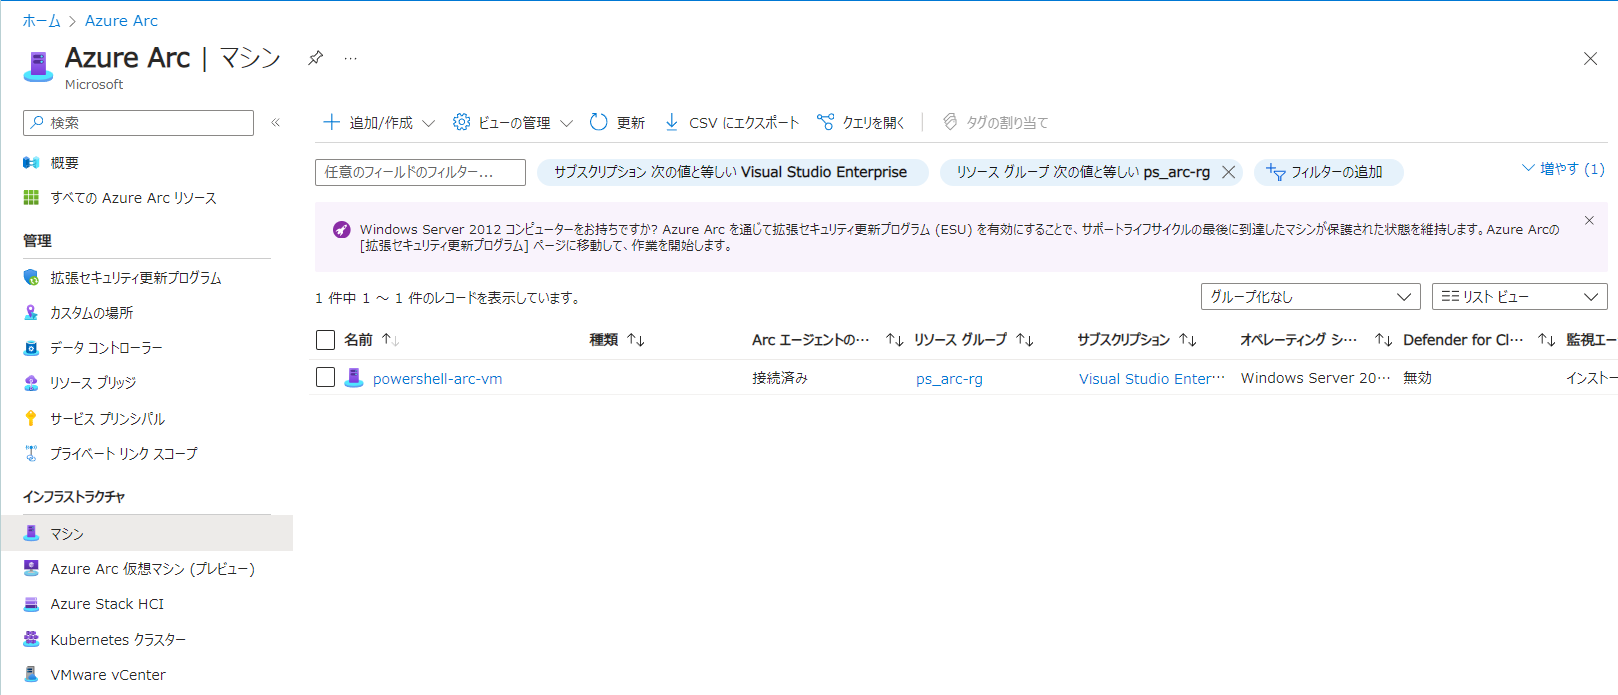The height and width of the screenshot is (695, 1618).
Task: Click the Azure Stack HCI icon
Action: [x=31, y=604]
